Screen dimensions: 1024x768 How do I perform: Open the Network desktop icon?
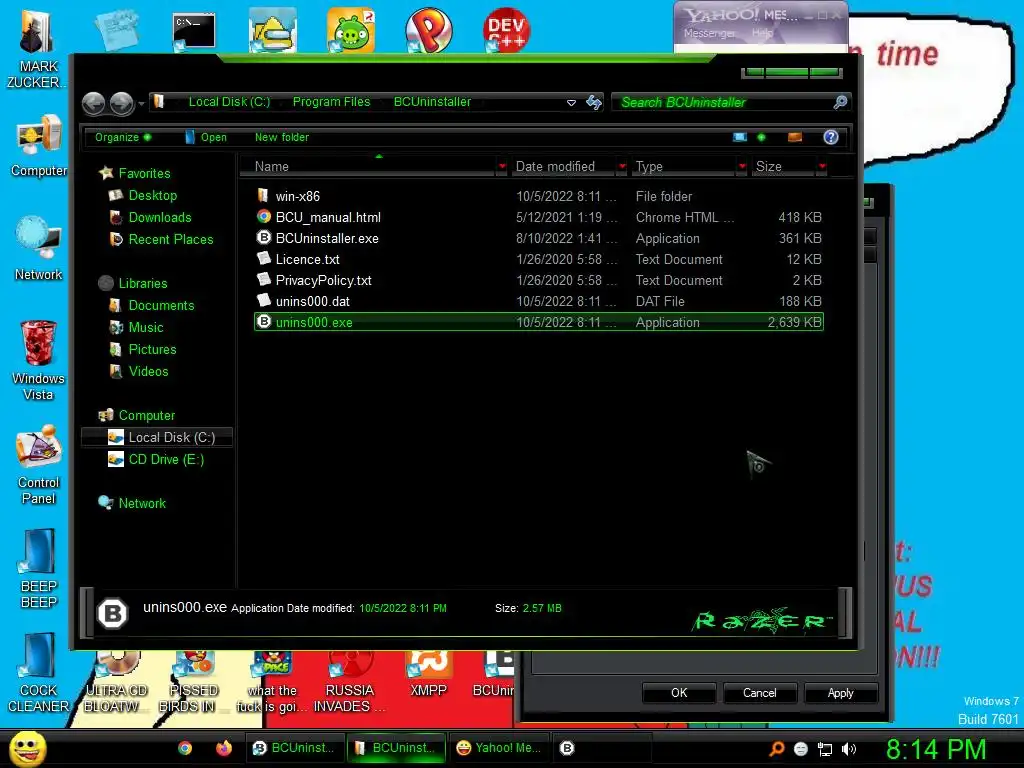(39, 249)
